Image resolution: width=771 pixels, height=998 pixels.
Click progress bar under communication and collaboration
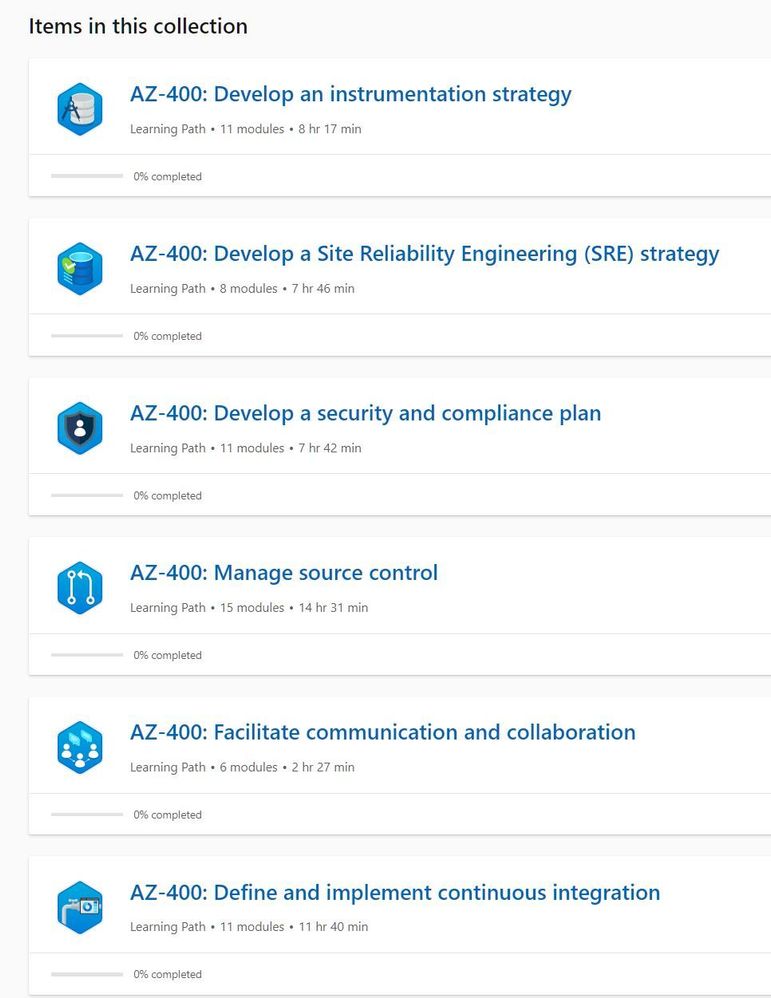[x=87, y=814]
